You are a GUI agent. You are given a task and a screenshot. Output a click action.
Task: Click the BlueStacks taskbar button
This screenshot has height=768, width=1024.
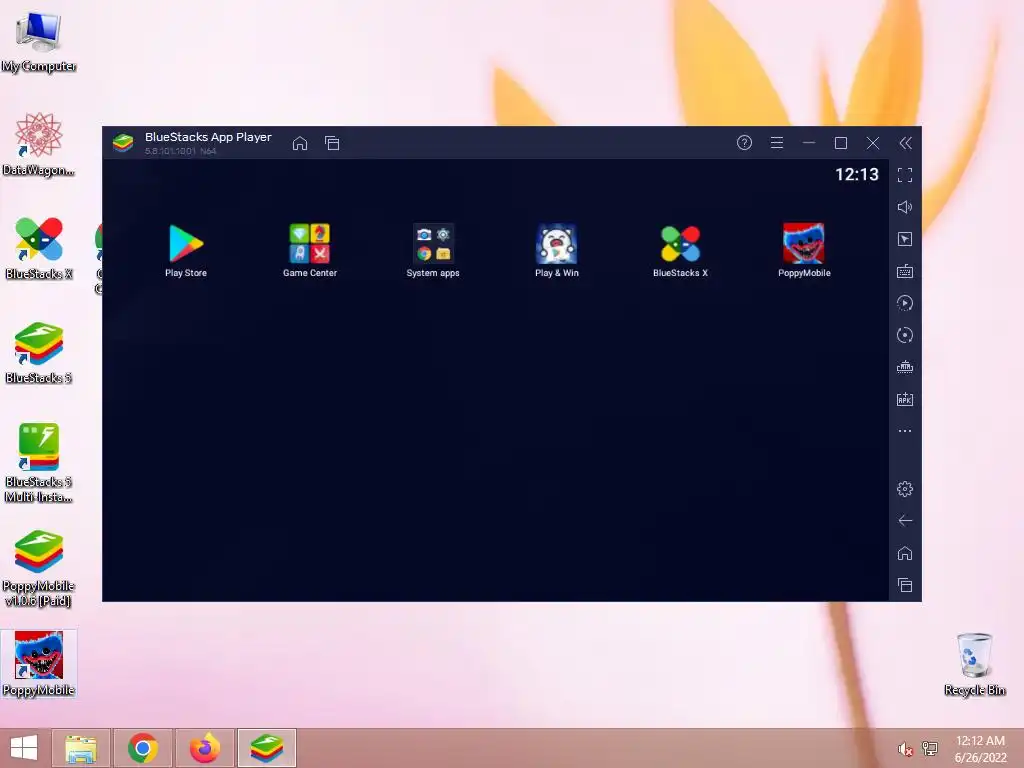coord(266,748)
